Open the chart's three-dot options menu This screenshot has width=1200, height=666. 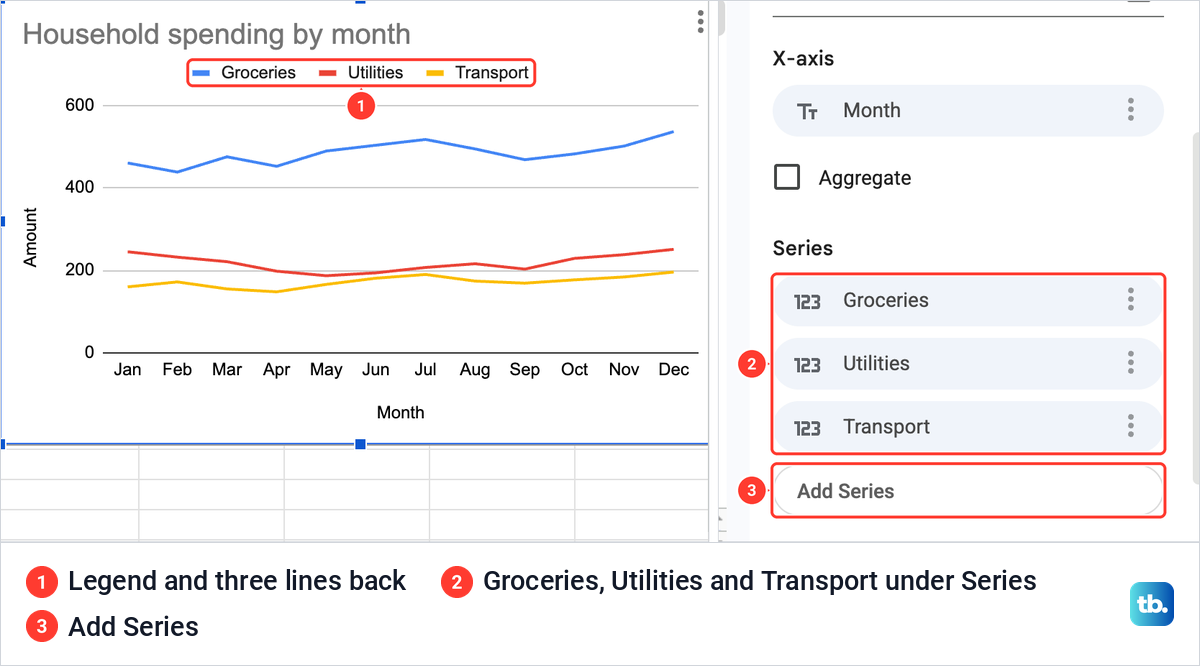(x=701, y=21)
